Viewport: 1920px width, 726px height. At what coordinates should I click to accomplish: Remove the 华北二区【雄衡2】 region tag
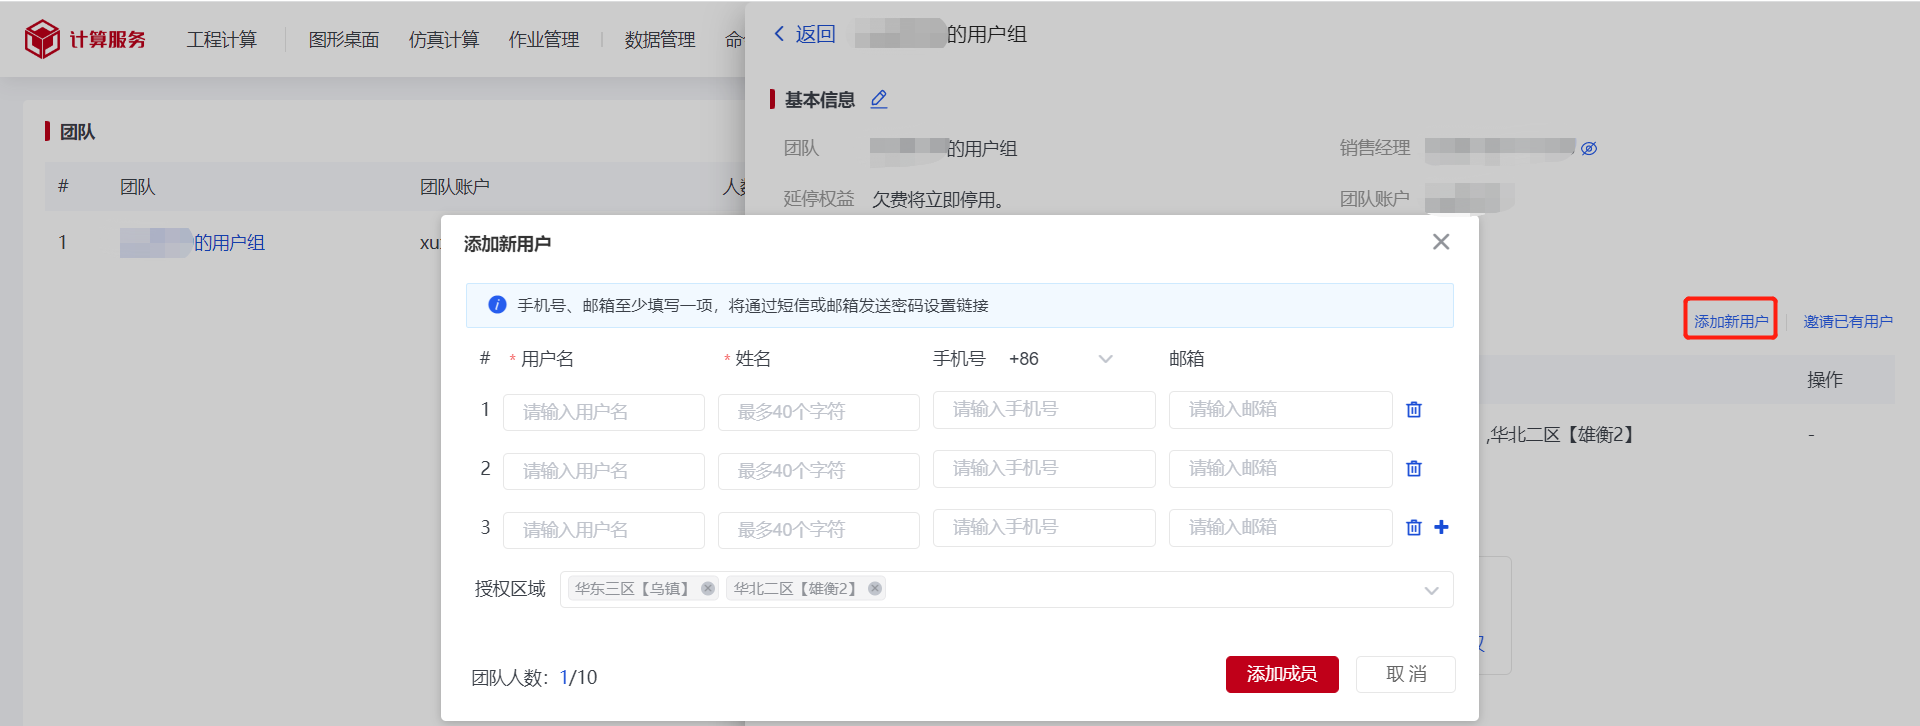(x=875, y=588)
